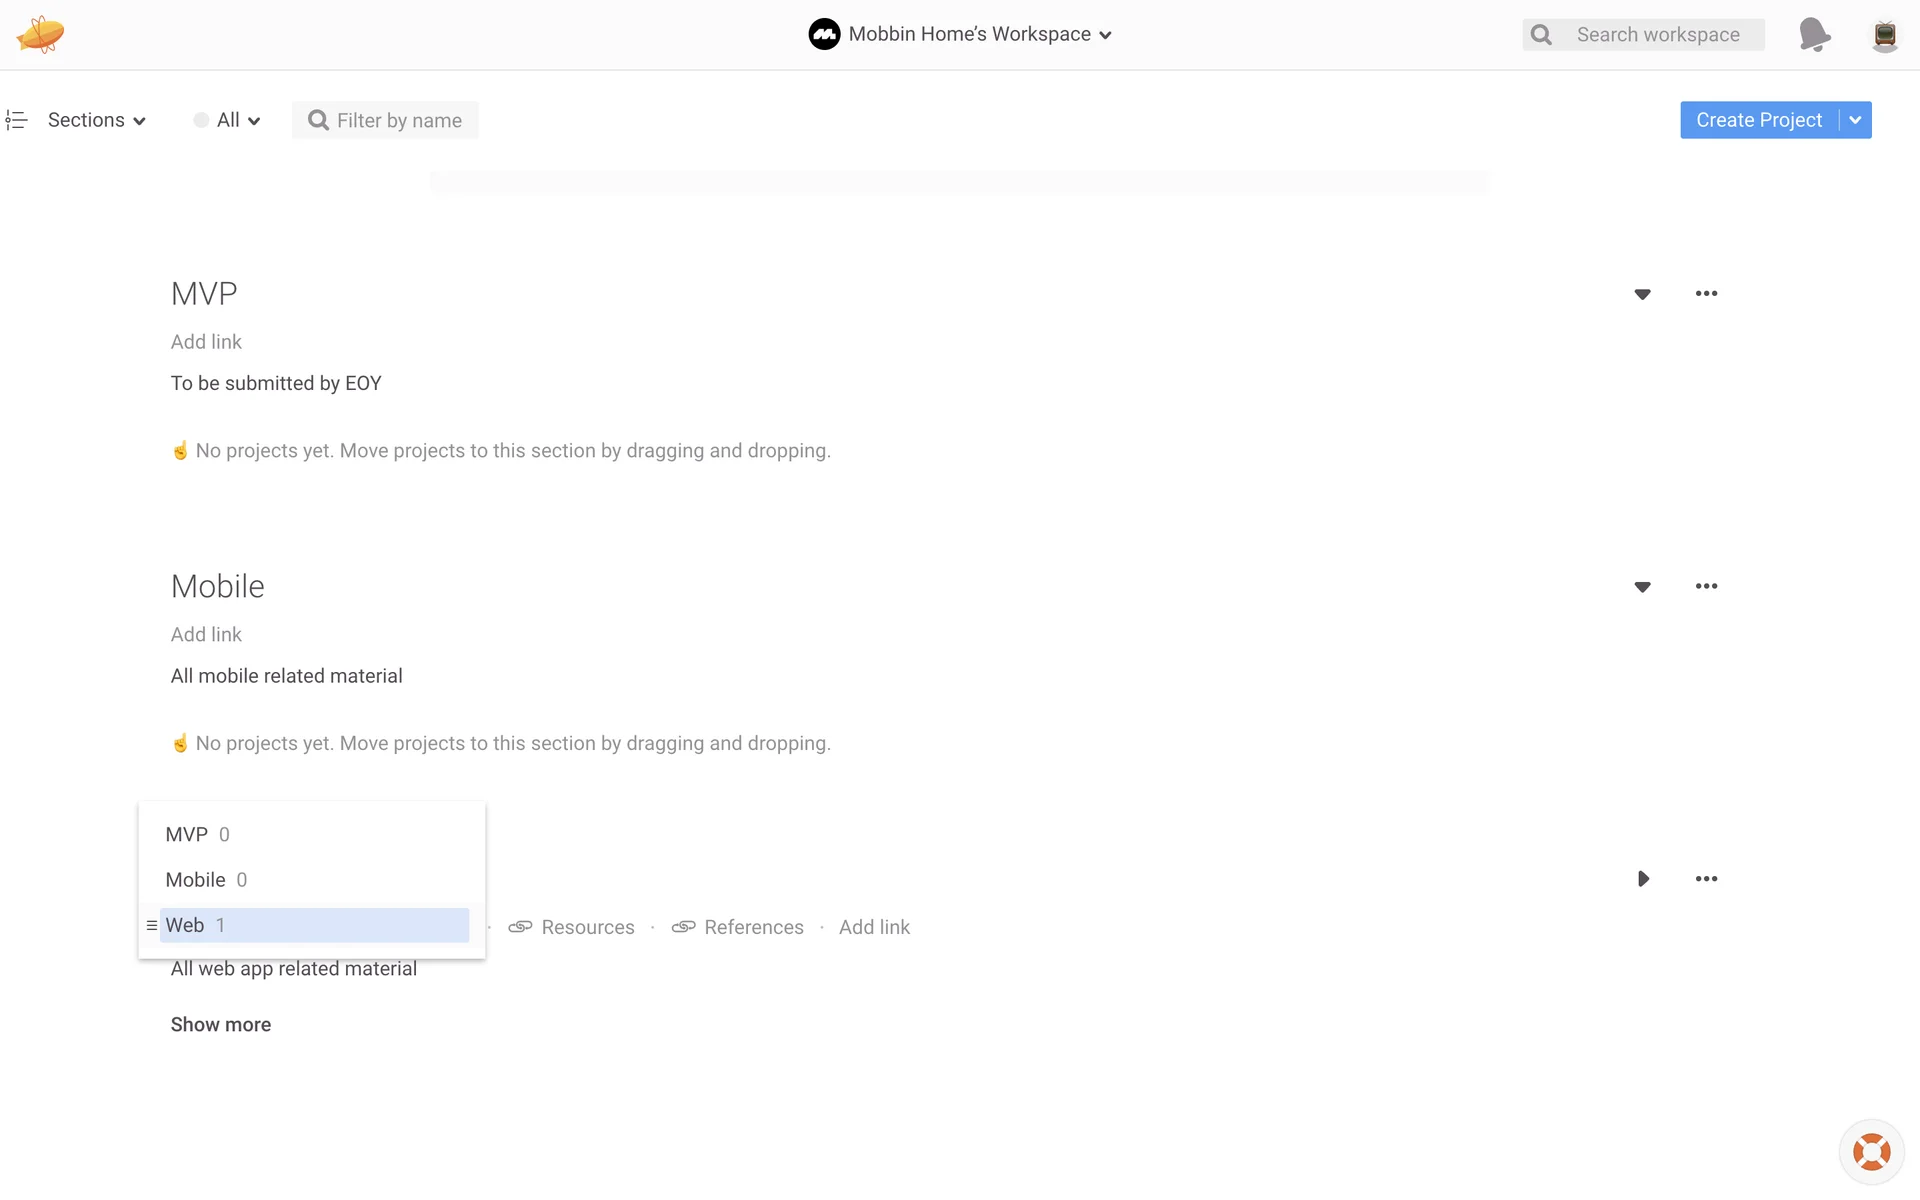This screenshot has height=1200, width=1920.
Task: Open the Create Project dropdown arrow
Action: coord(1855,120)
